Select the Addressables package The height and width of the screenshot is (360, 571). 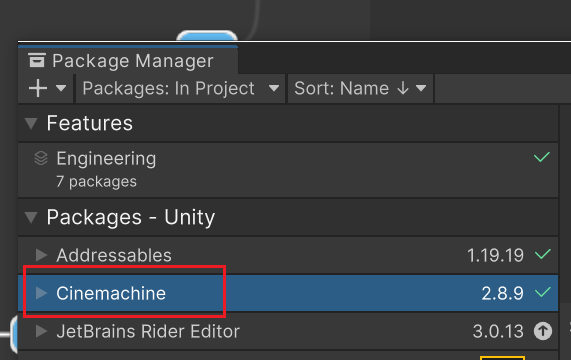[x=288, y=255]
